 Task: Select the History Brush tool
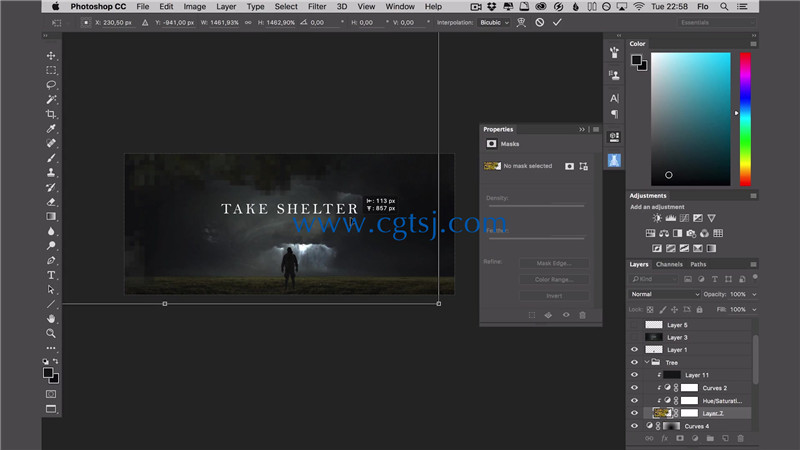(51, 187)
